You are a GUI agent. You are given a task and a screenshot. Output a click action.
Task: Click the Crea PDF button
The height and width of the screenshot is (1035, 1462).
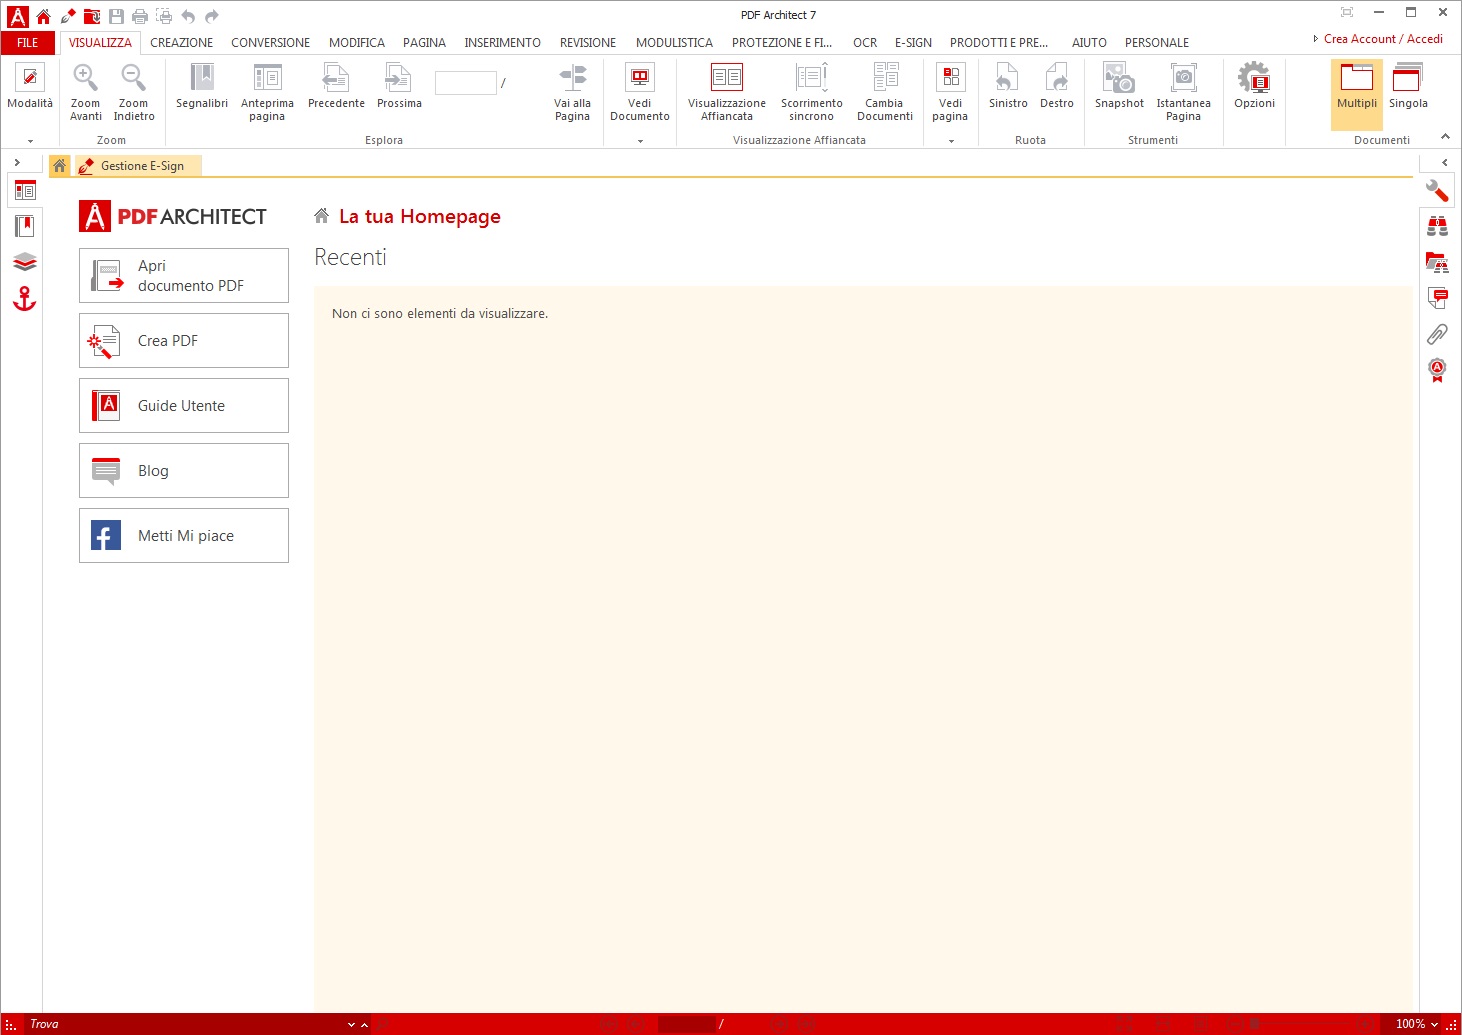184,341
